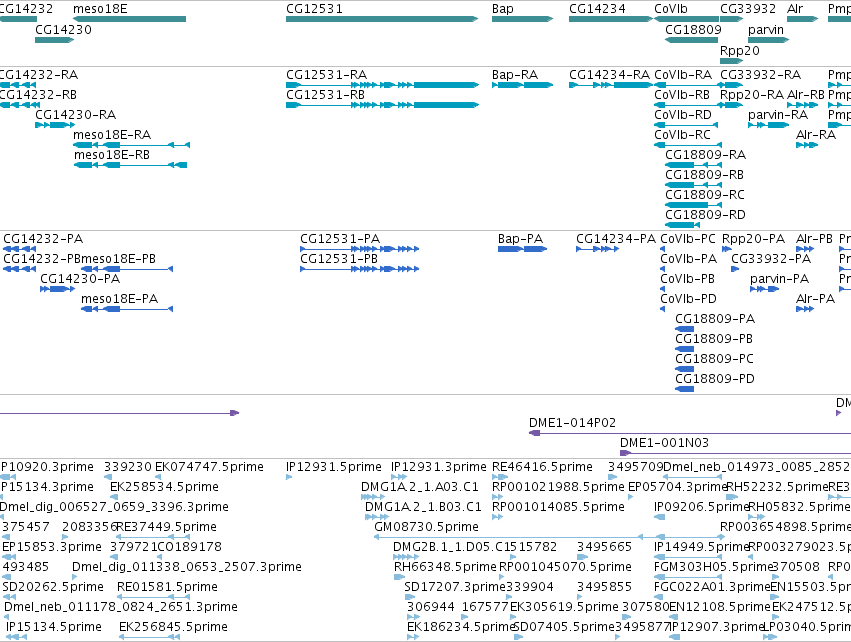Click the meso18E gene feature
The image size is (851, 642).
[129, 19]
